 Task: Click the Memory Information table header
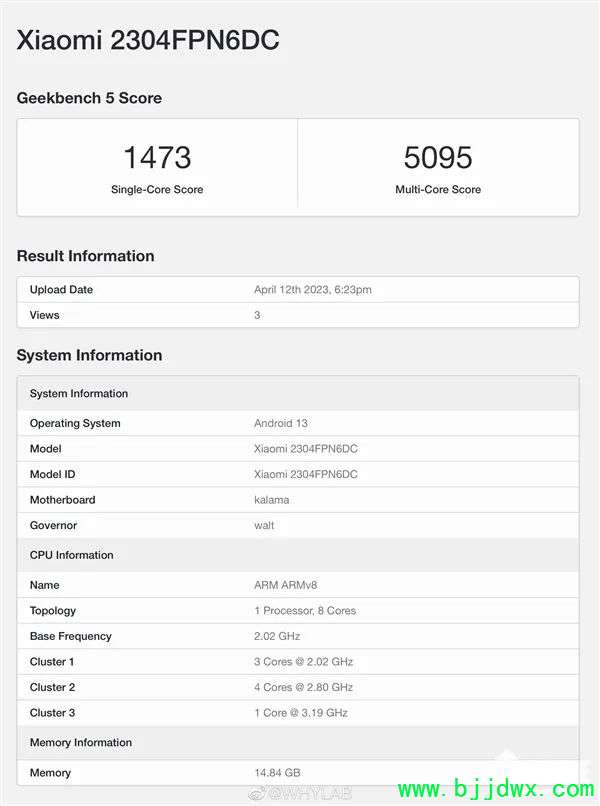(x=298, y=743)
